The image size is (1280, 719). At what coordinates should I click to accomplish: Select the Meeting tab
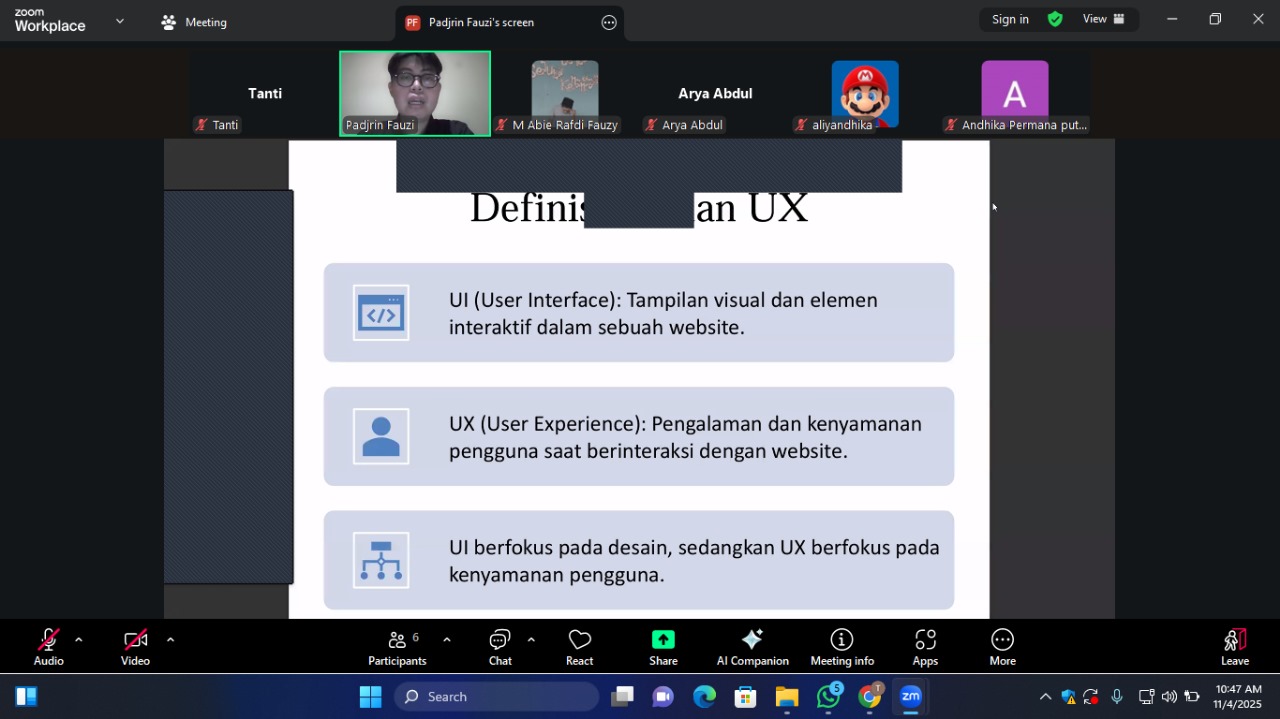coord(195,22)
